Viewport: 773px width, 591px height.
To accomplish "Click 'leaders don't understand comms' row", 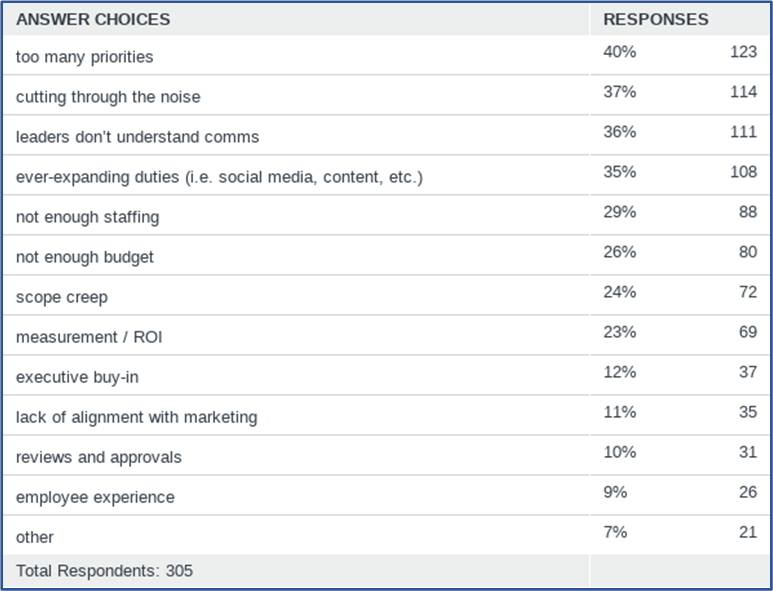I will (386, 135).
